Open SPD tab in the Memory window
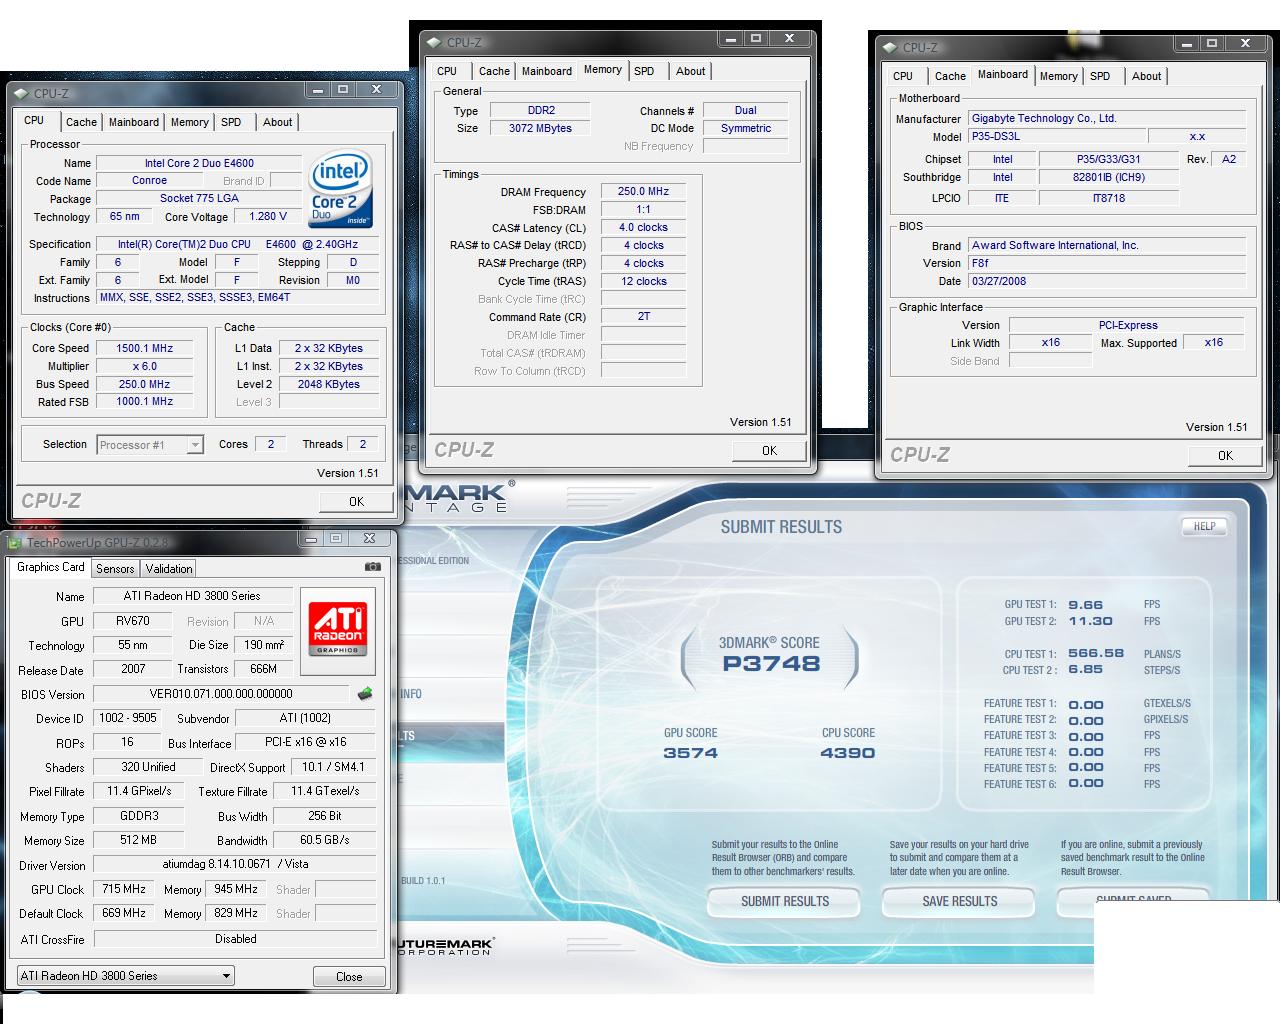The height and width of the screenshot is (1024, 1280). coord(644,71)
